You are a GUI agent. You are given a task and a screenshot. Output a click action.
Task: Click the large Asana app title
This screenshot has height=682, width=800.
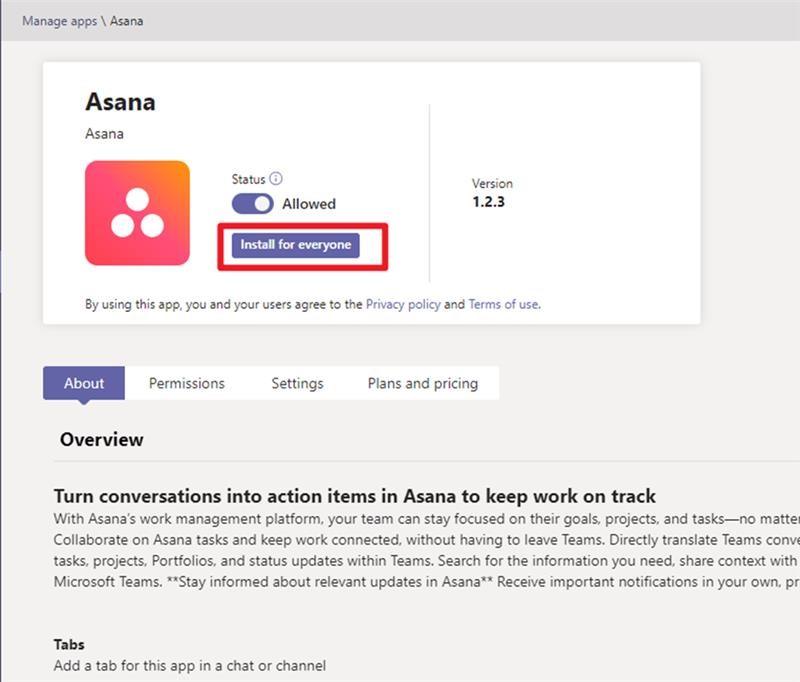[x=120, y=102]
